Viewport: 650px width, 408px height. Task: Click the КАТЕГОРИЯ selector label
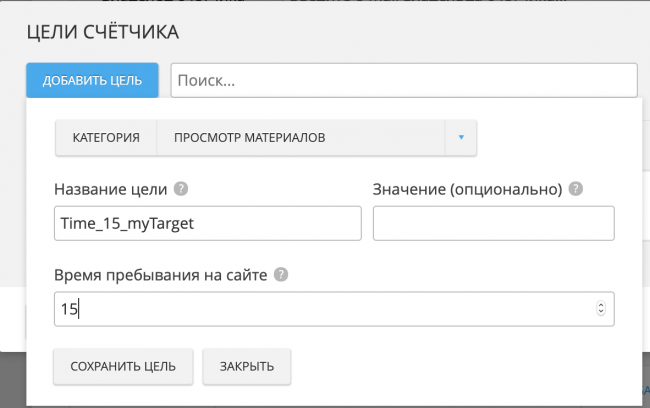pyautogui.click(x=105, y=137)
